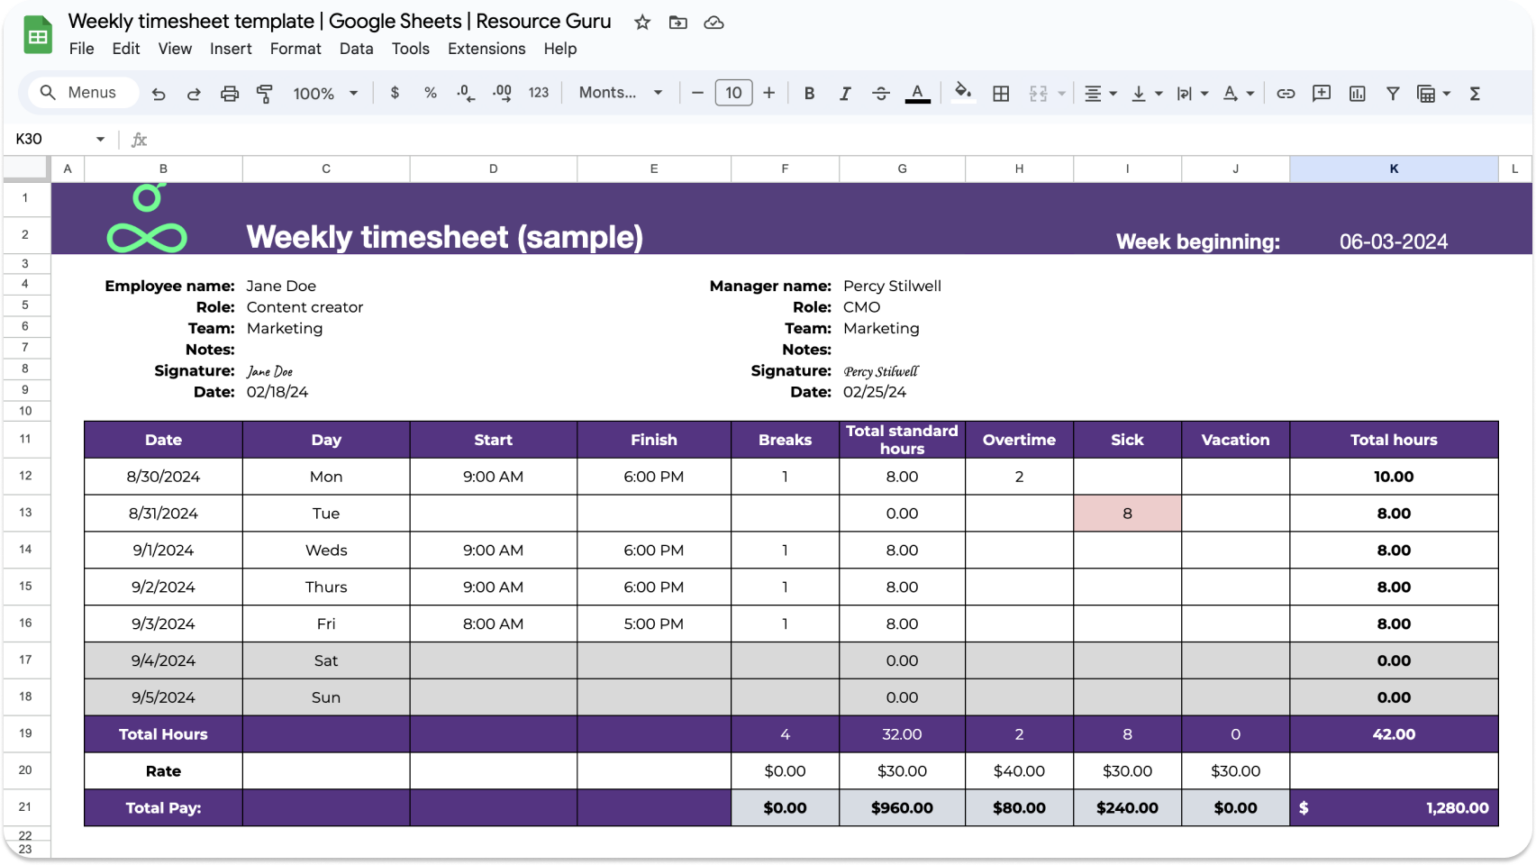The width and height of the screenshot is (1536, 865).
Task: Open the Montserrat font selector
Action: pos(615,93)
